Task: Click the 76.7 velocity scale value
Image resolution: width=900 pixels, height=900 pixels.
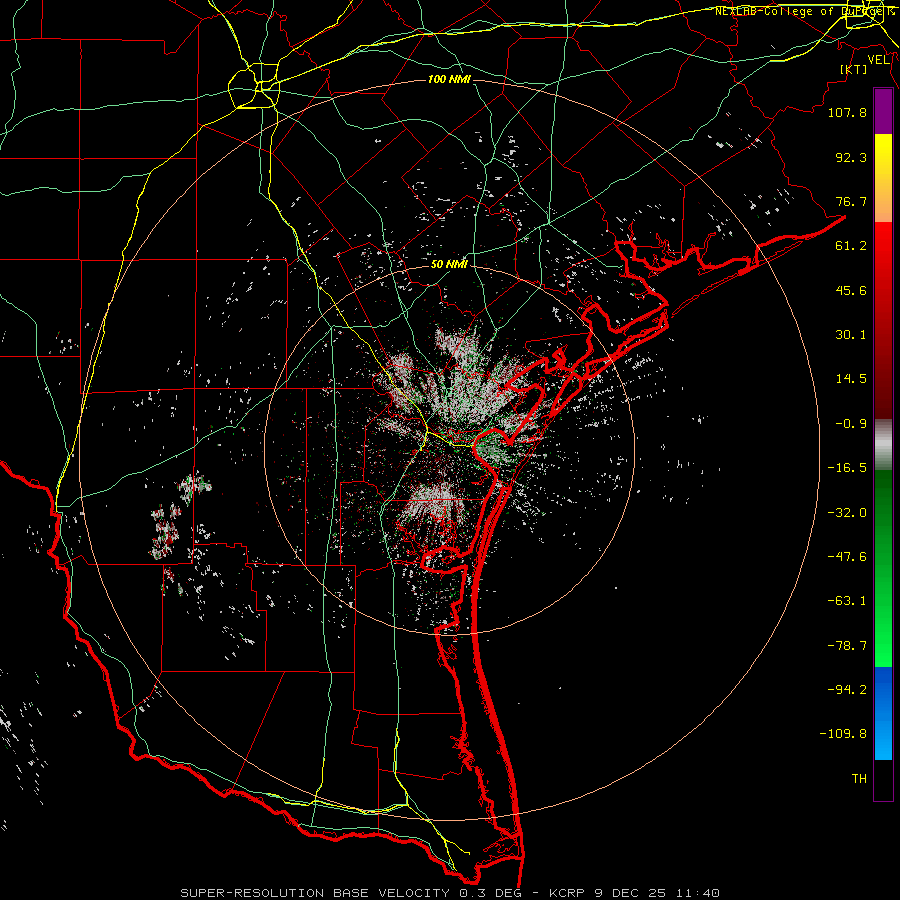Action: (851, 201)
